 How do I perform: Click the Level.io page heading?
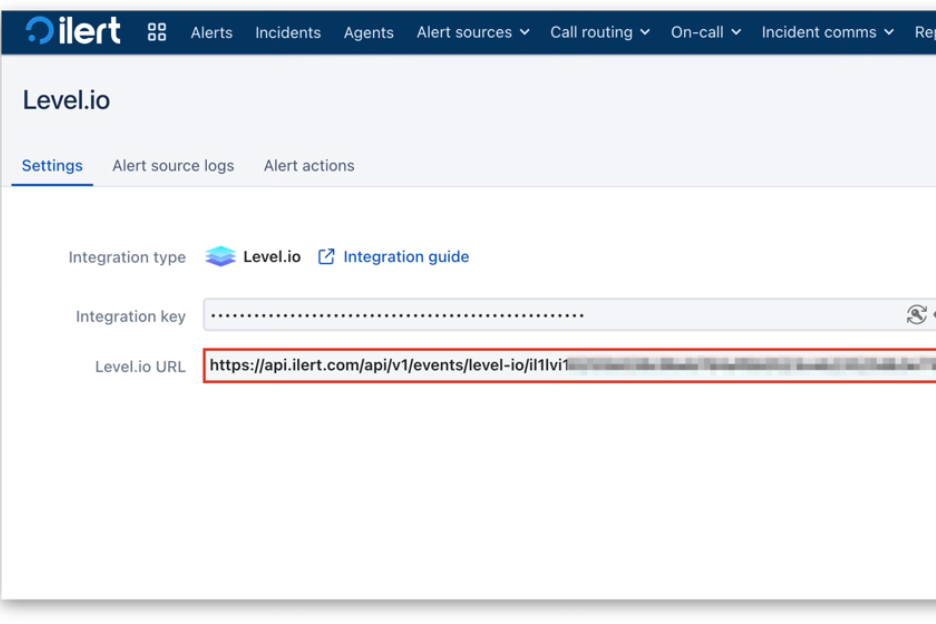click(x=66, y=100)
